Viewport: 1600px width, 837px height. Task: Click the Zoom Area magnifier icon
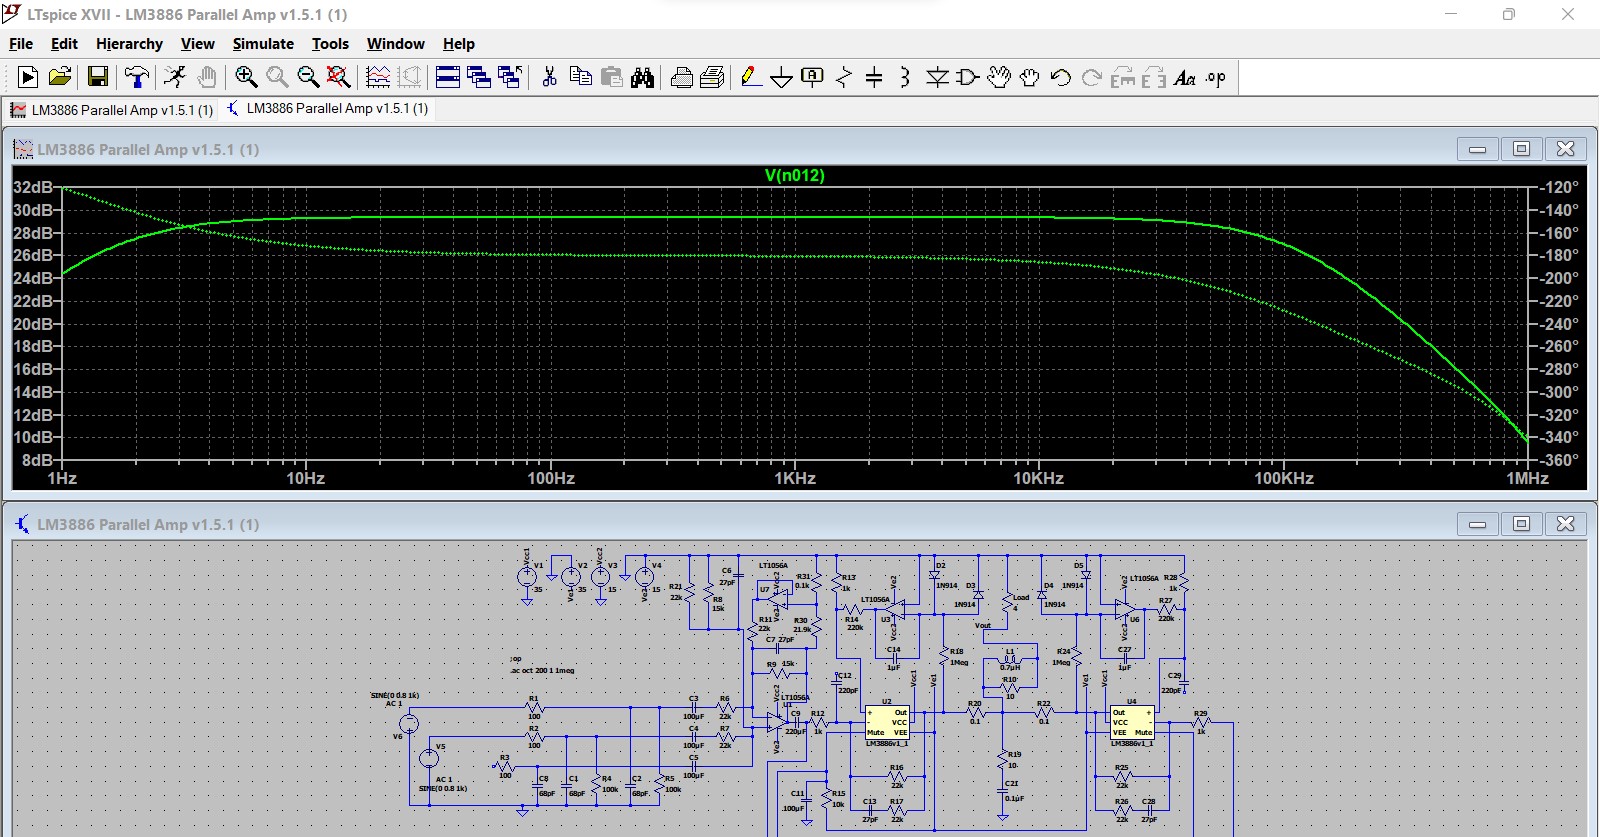[x=277, y=77]
